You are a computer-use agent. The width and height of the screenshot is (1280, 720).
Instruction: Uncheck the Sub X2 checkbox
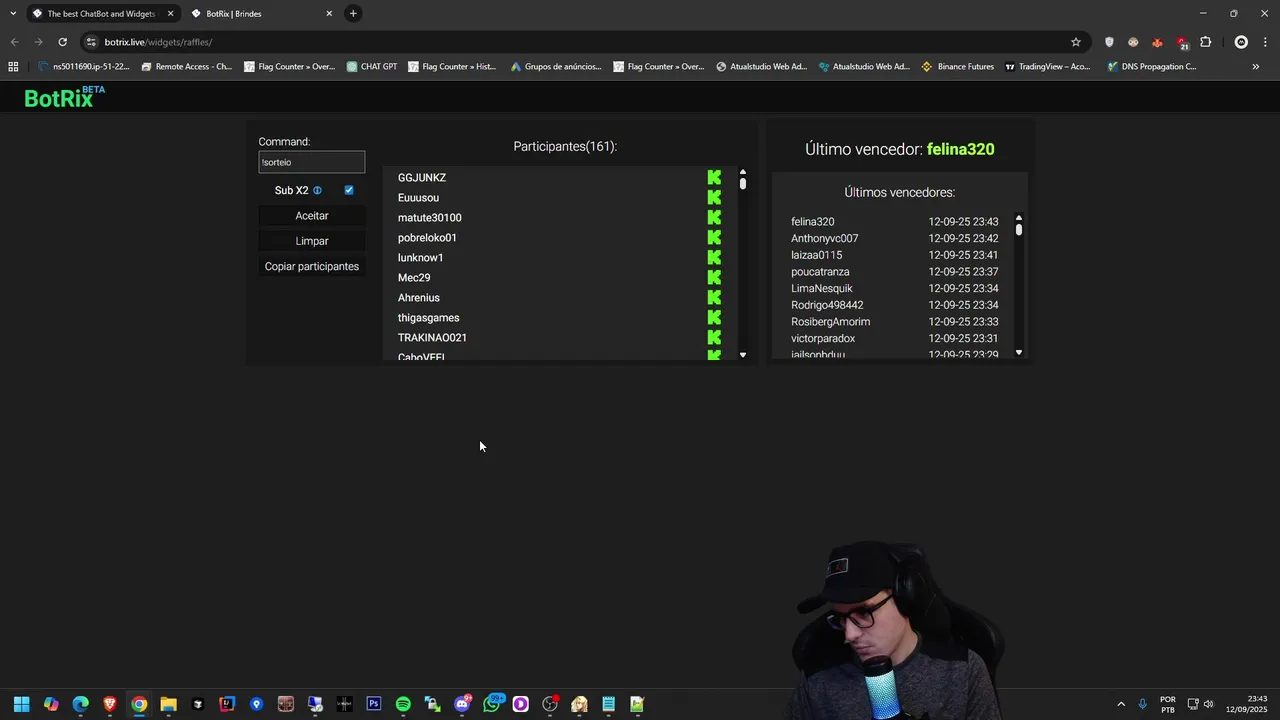[x=349, y=190]
